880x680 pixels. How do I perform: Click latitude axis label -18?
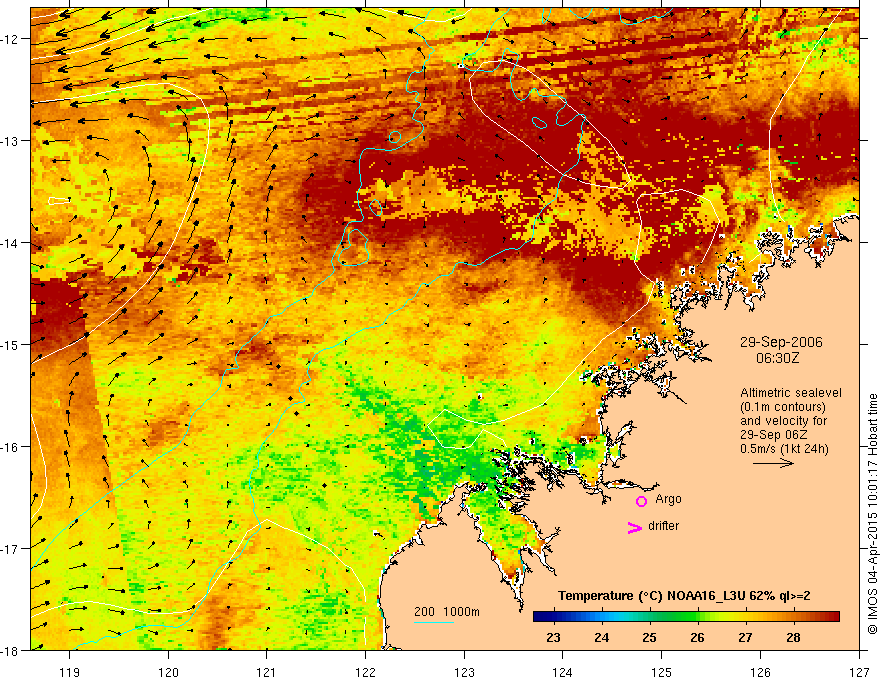11,650
